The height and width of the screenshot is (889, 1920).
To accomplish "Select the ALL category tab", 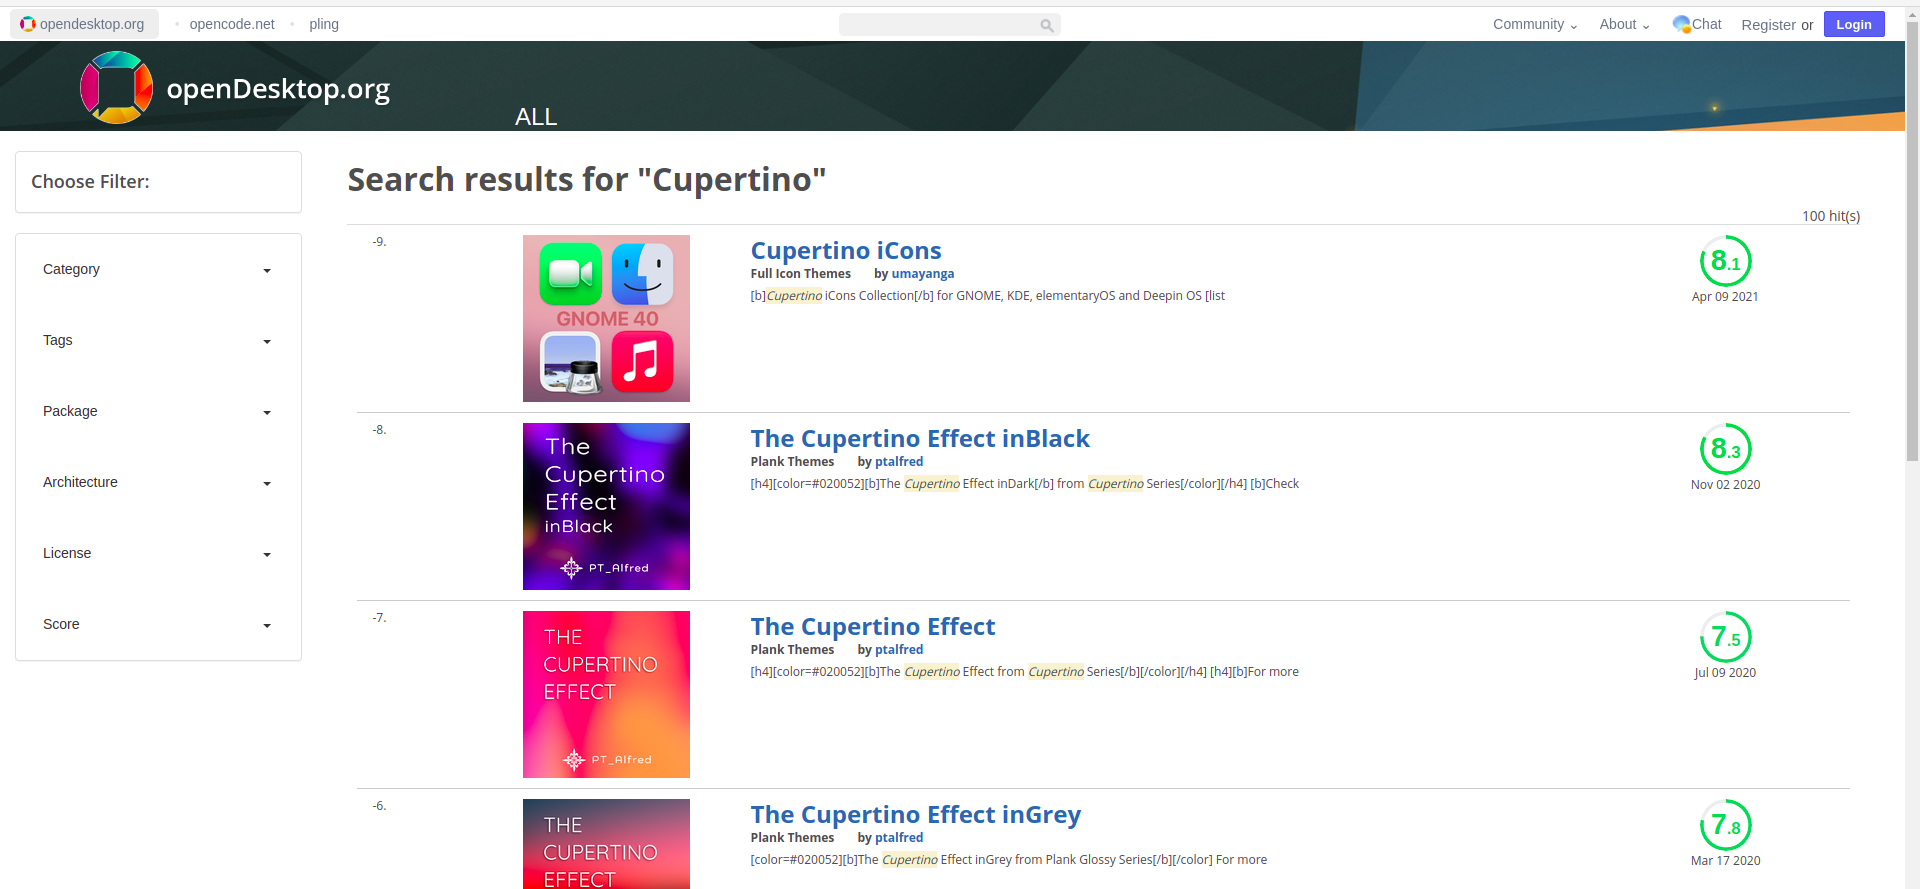I will point(536,117).
